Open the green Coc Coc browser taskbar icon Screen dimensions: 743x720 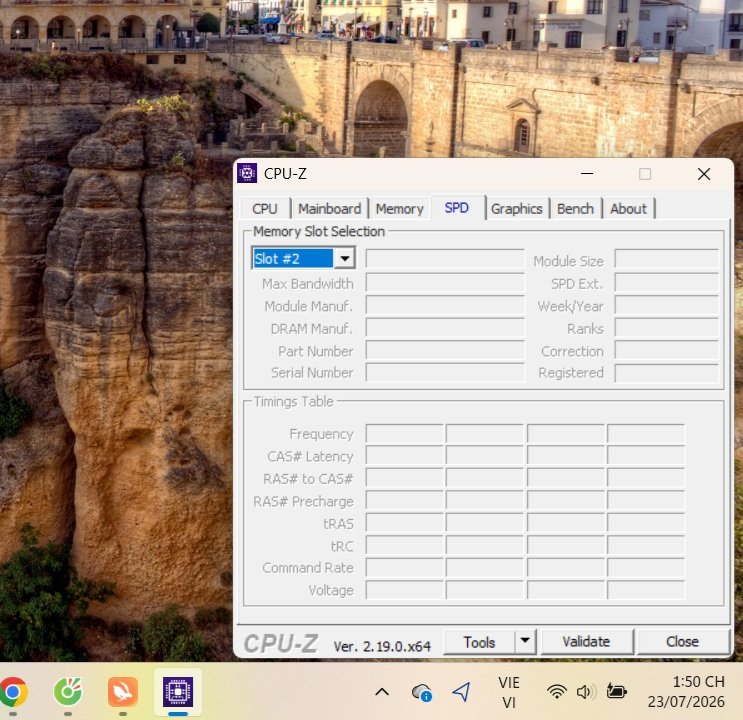pyautogui.click(x=68, y=692)
